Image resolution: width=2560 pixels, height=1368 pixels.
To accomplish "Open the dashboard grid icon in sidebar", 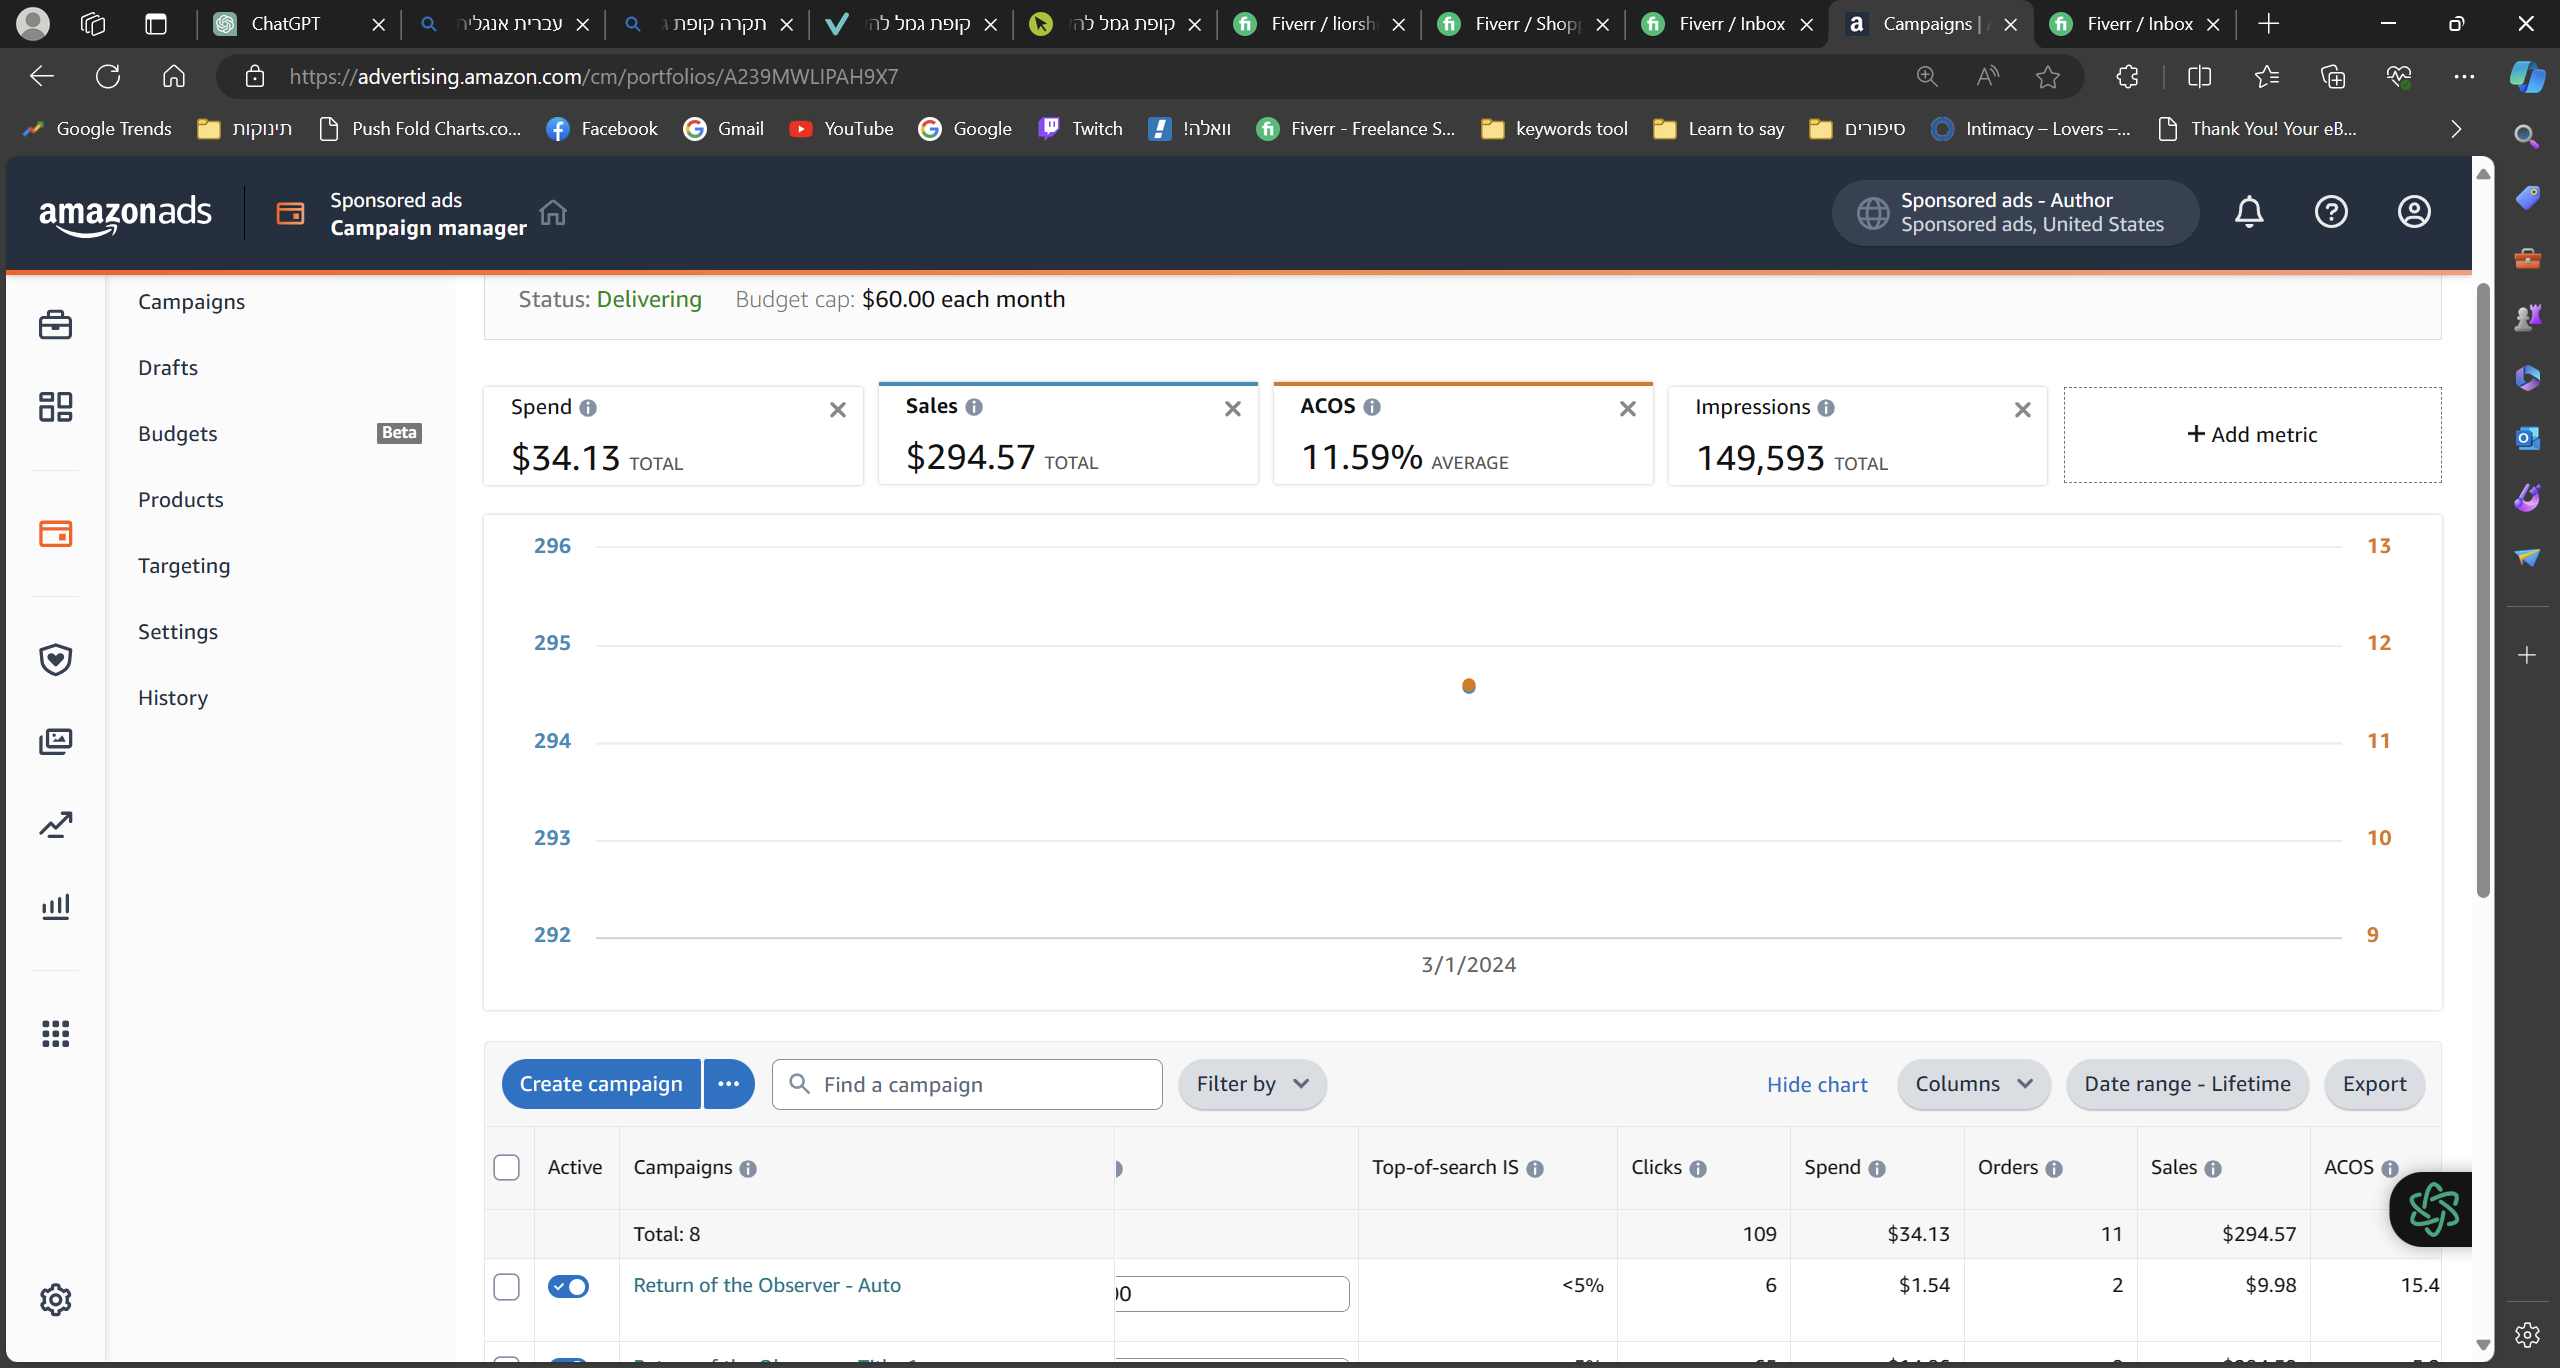I will pos(55,407).
